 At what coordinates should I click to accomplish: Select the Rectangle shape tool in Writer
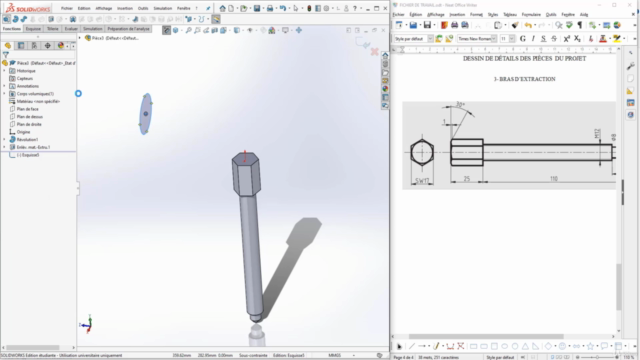point(473,346)
